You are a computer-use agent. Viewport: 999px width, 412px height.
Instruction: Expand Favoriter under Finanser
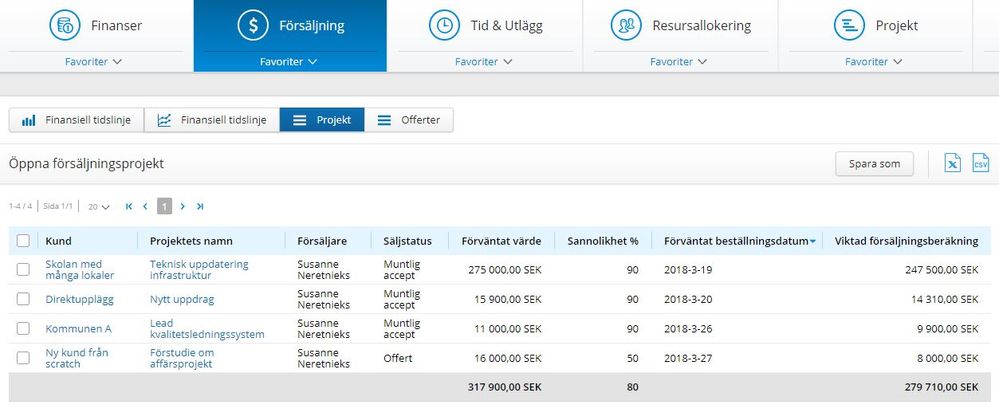[x=93, y=62]
